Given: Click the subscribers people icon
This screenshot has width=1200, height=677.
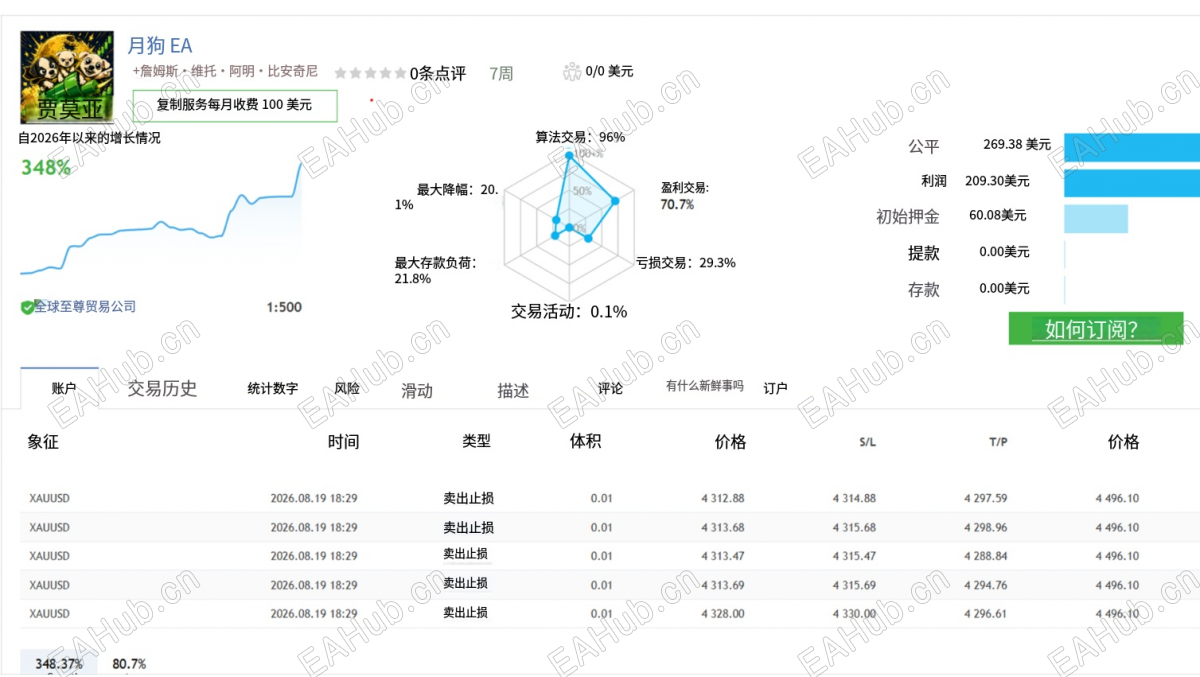Looking at the screenshot, I should [572, 72].
